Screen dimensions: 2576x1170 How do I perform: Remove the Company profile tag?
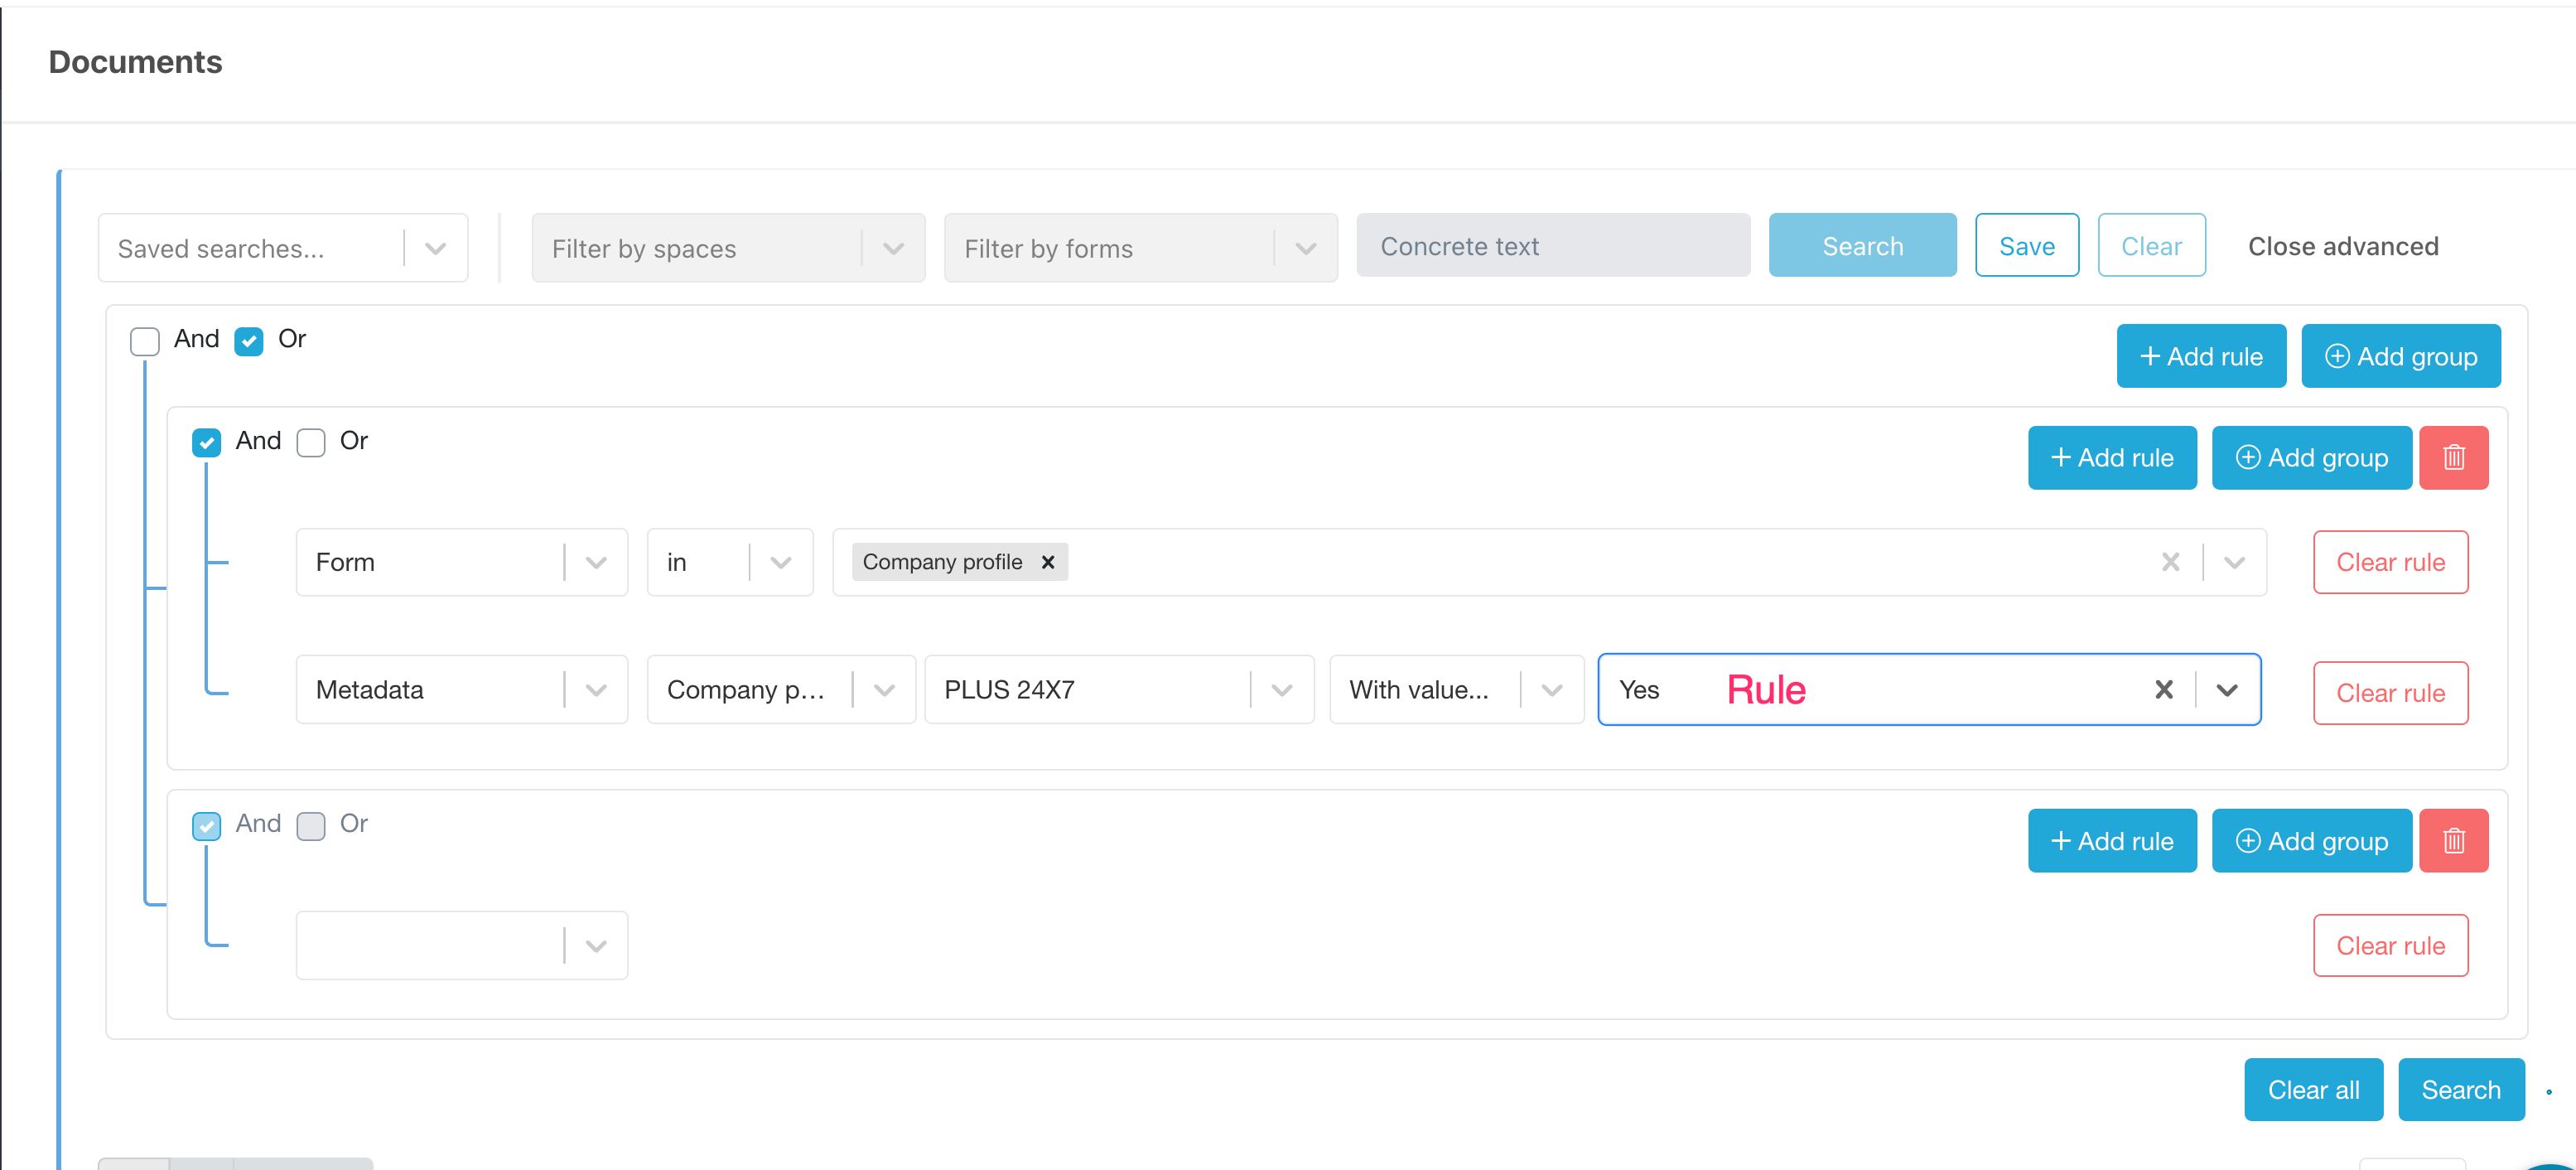(x=1047, y=562)
